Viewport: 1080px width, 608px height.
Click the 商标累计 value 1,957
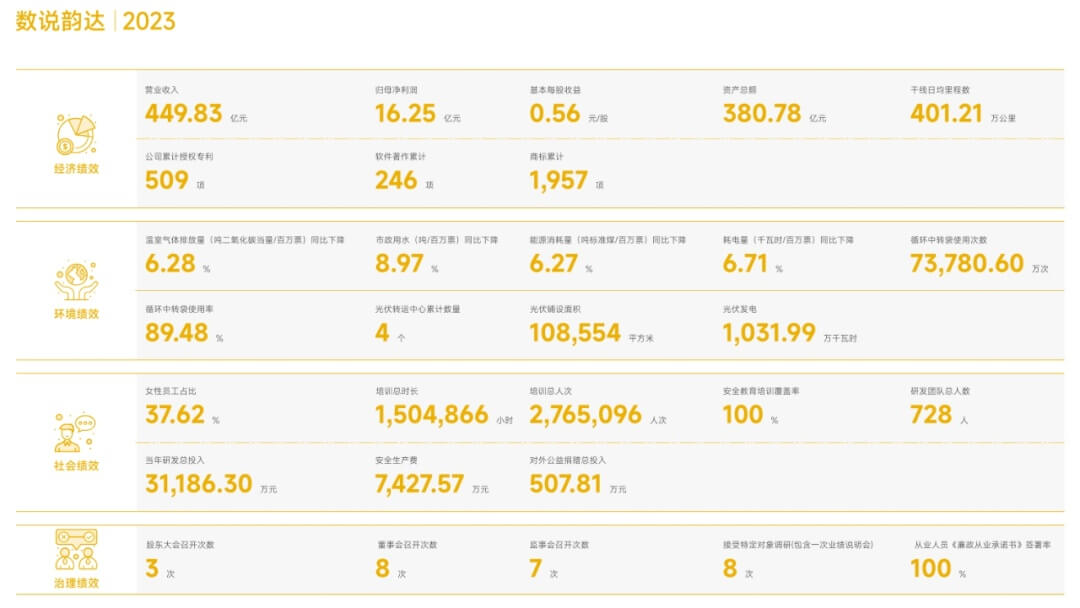tap(558, 180)
